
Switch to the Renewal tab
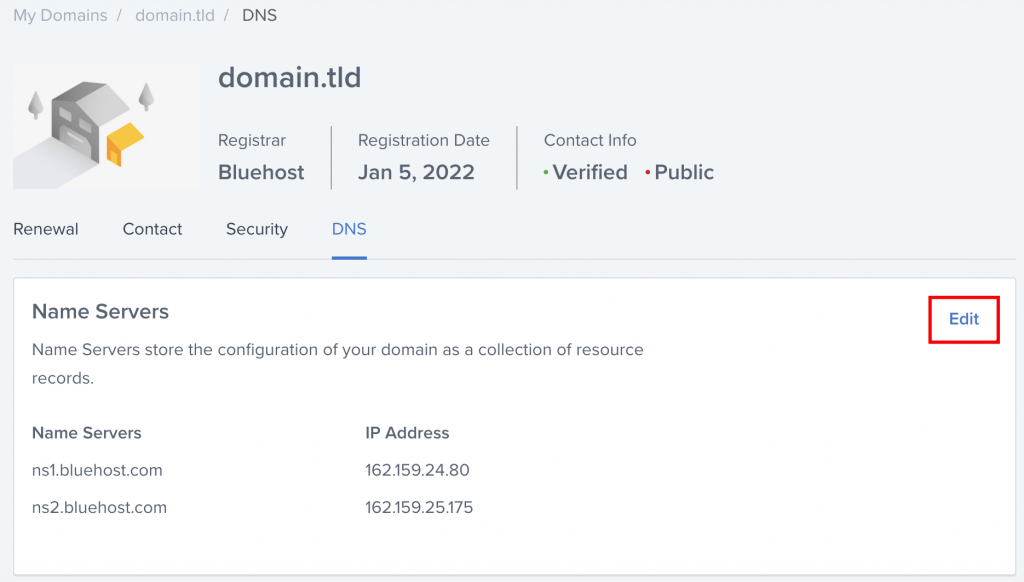(46, 229)
